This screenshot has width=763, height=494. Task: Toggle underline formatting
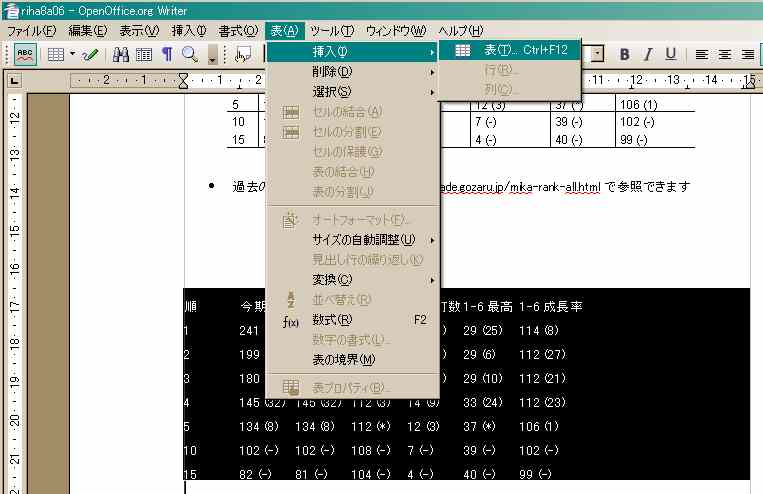point(670,54)
